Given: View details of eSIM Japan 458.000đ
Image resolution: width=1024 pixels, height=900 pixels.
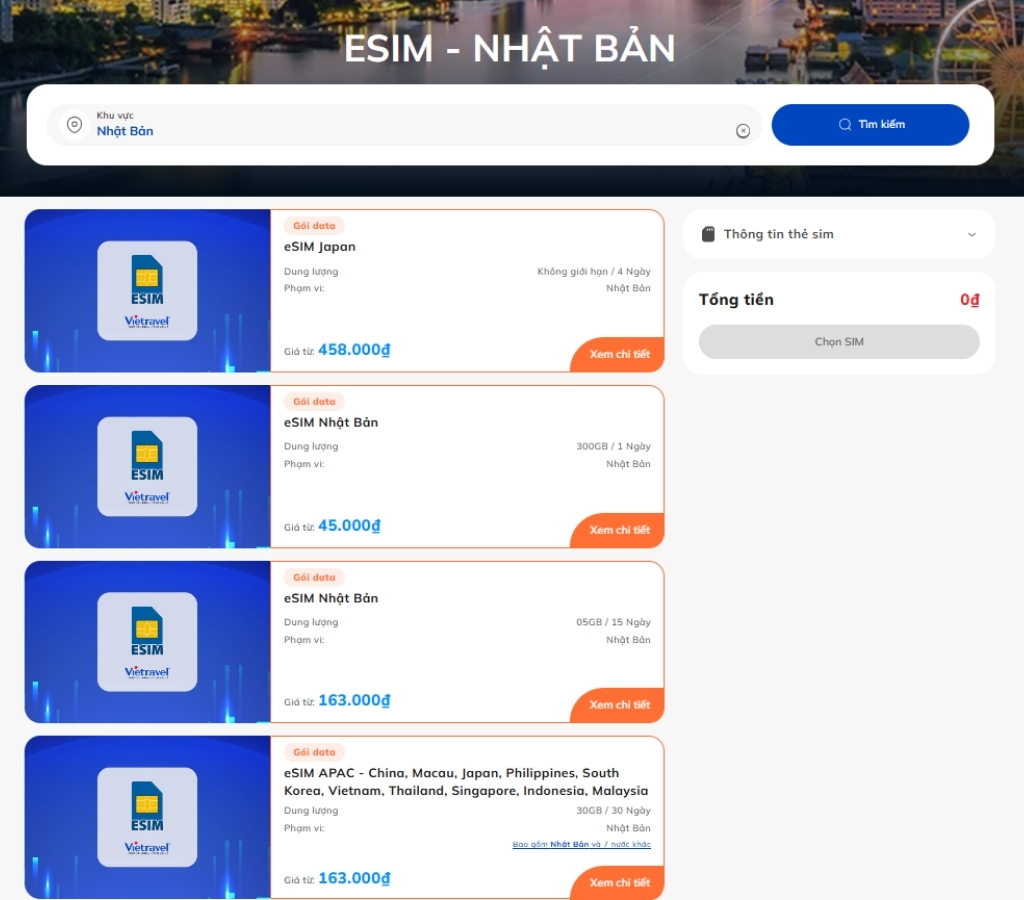Looking at the screenshot, I should [618, 354].
